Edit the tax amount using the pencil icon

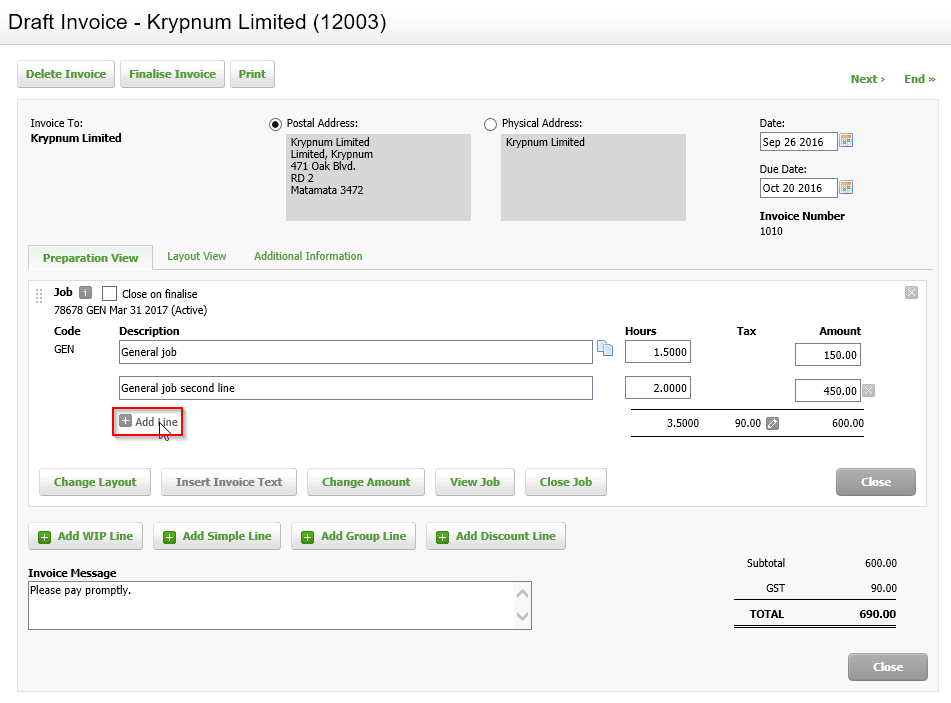771,423
